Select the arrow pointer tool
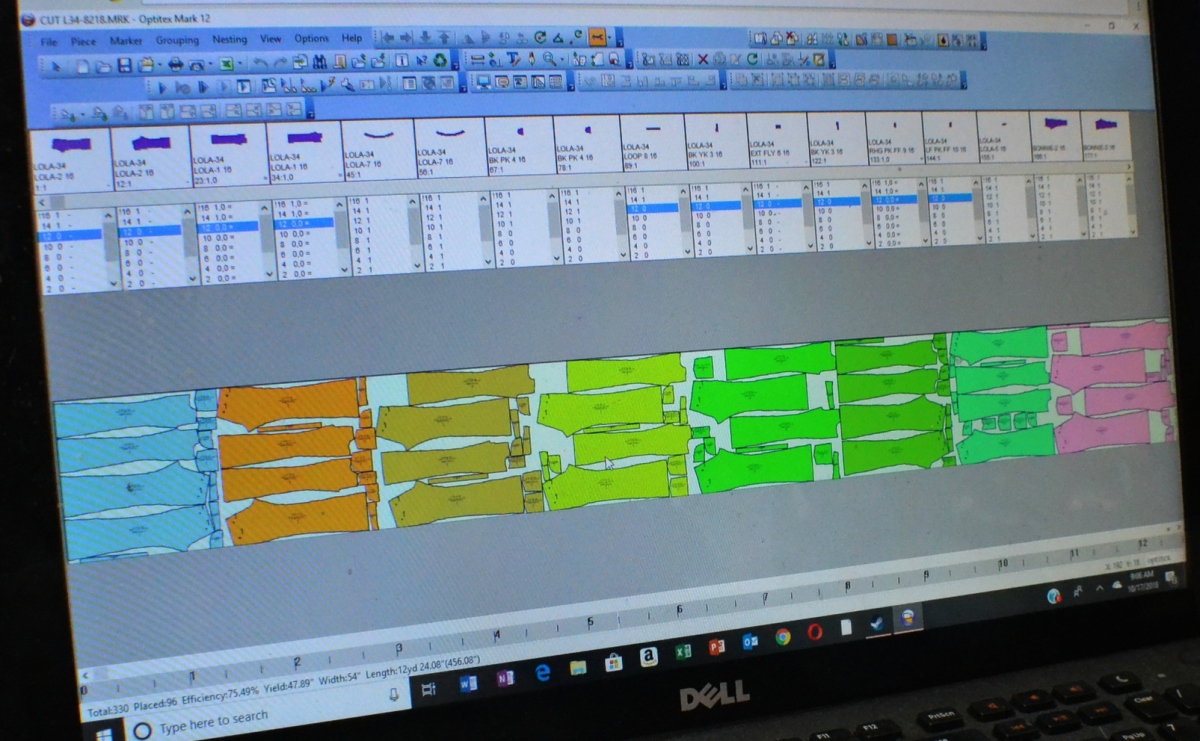 (x=55, y=66)
